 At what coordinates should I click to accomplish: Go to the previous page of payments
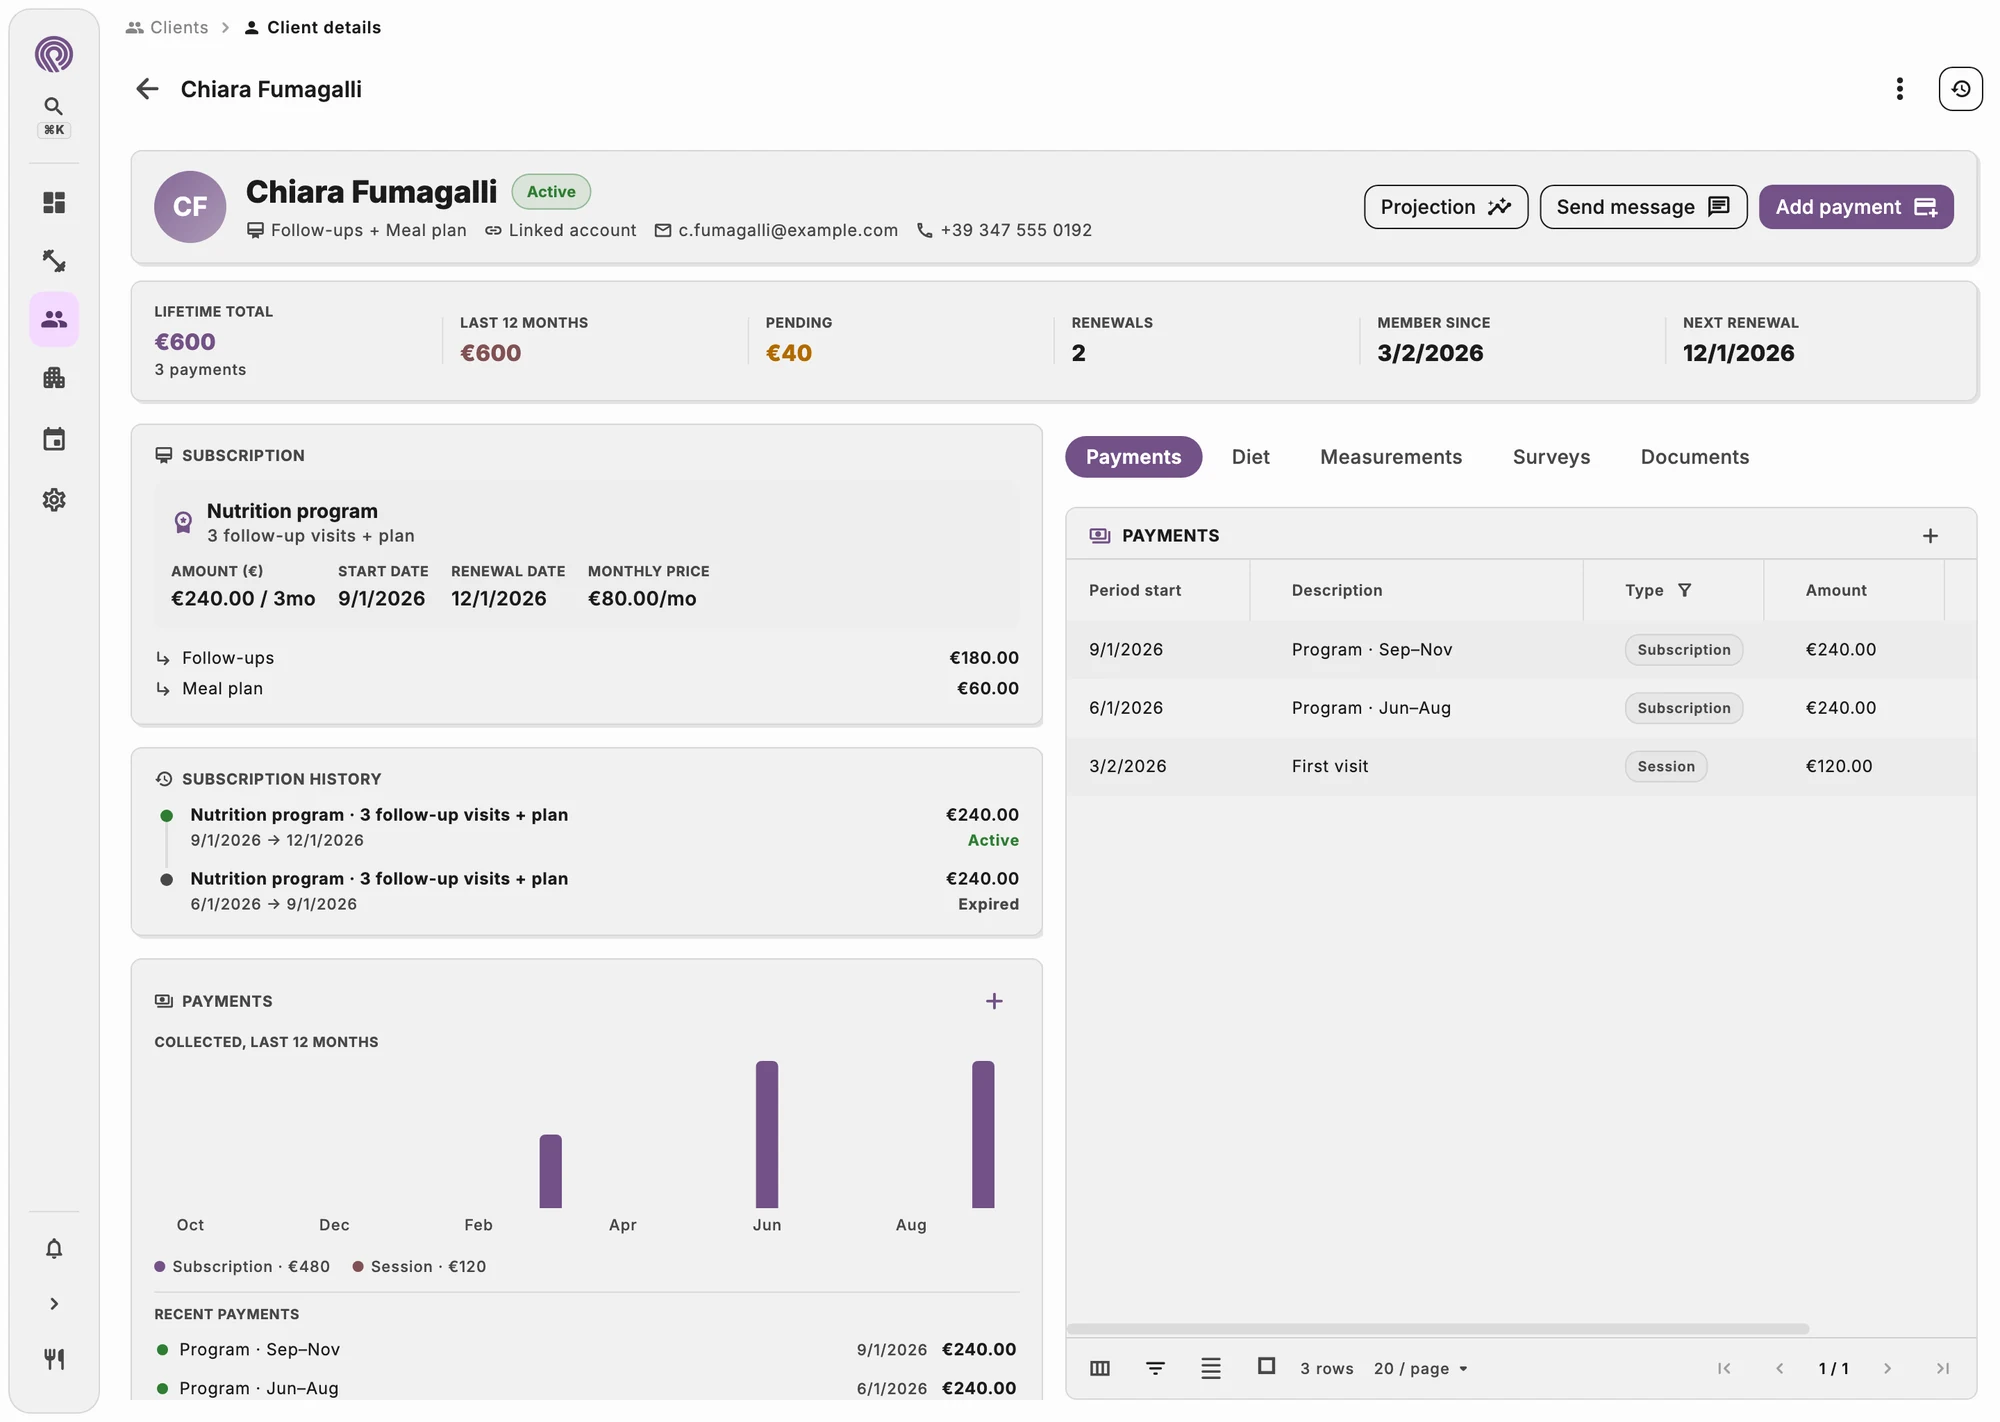pyautogui.click(x=1780, y=1369)
